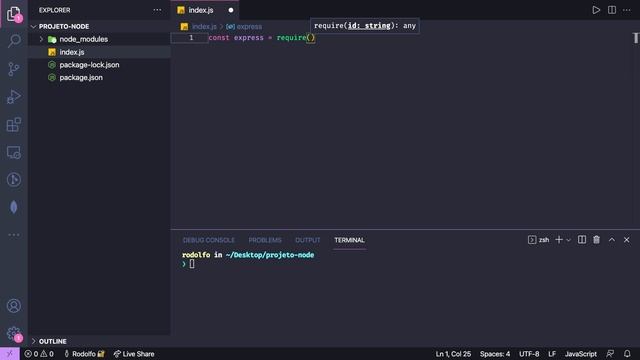Run the code with the play icon
This screenshot has height=360, width=640.
[596, 10]
